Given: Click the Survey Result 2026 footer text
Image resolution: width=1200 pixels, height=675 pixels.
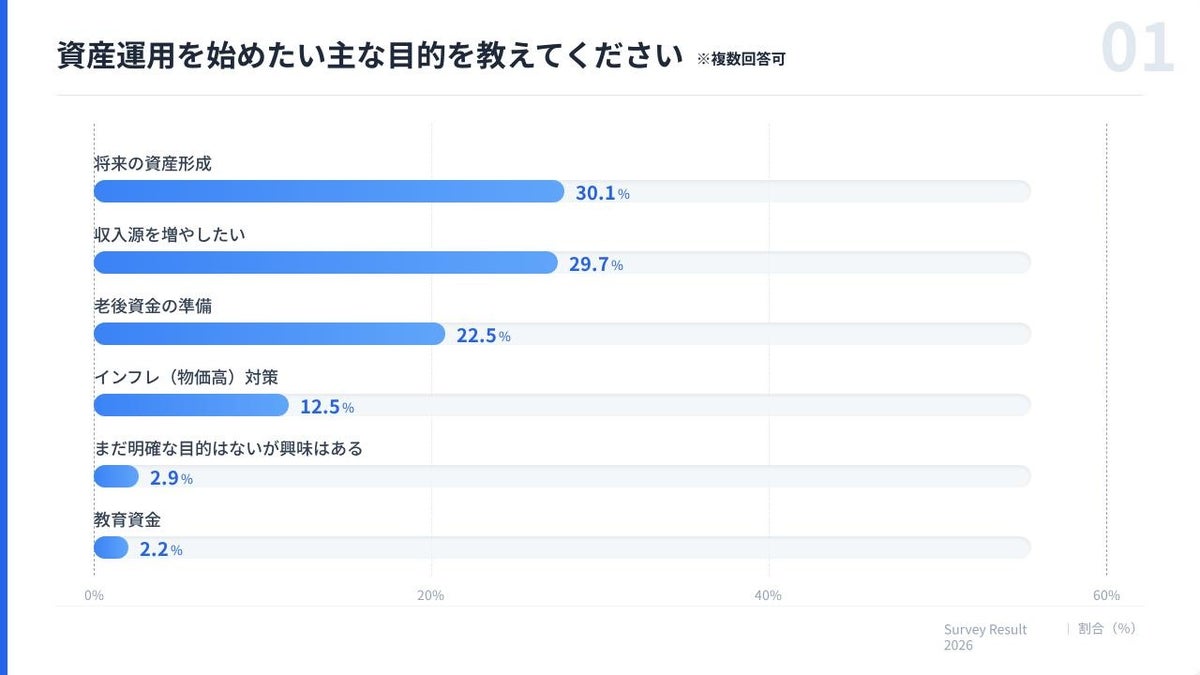Looking at the screenshot, I should click(985, 637).
